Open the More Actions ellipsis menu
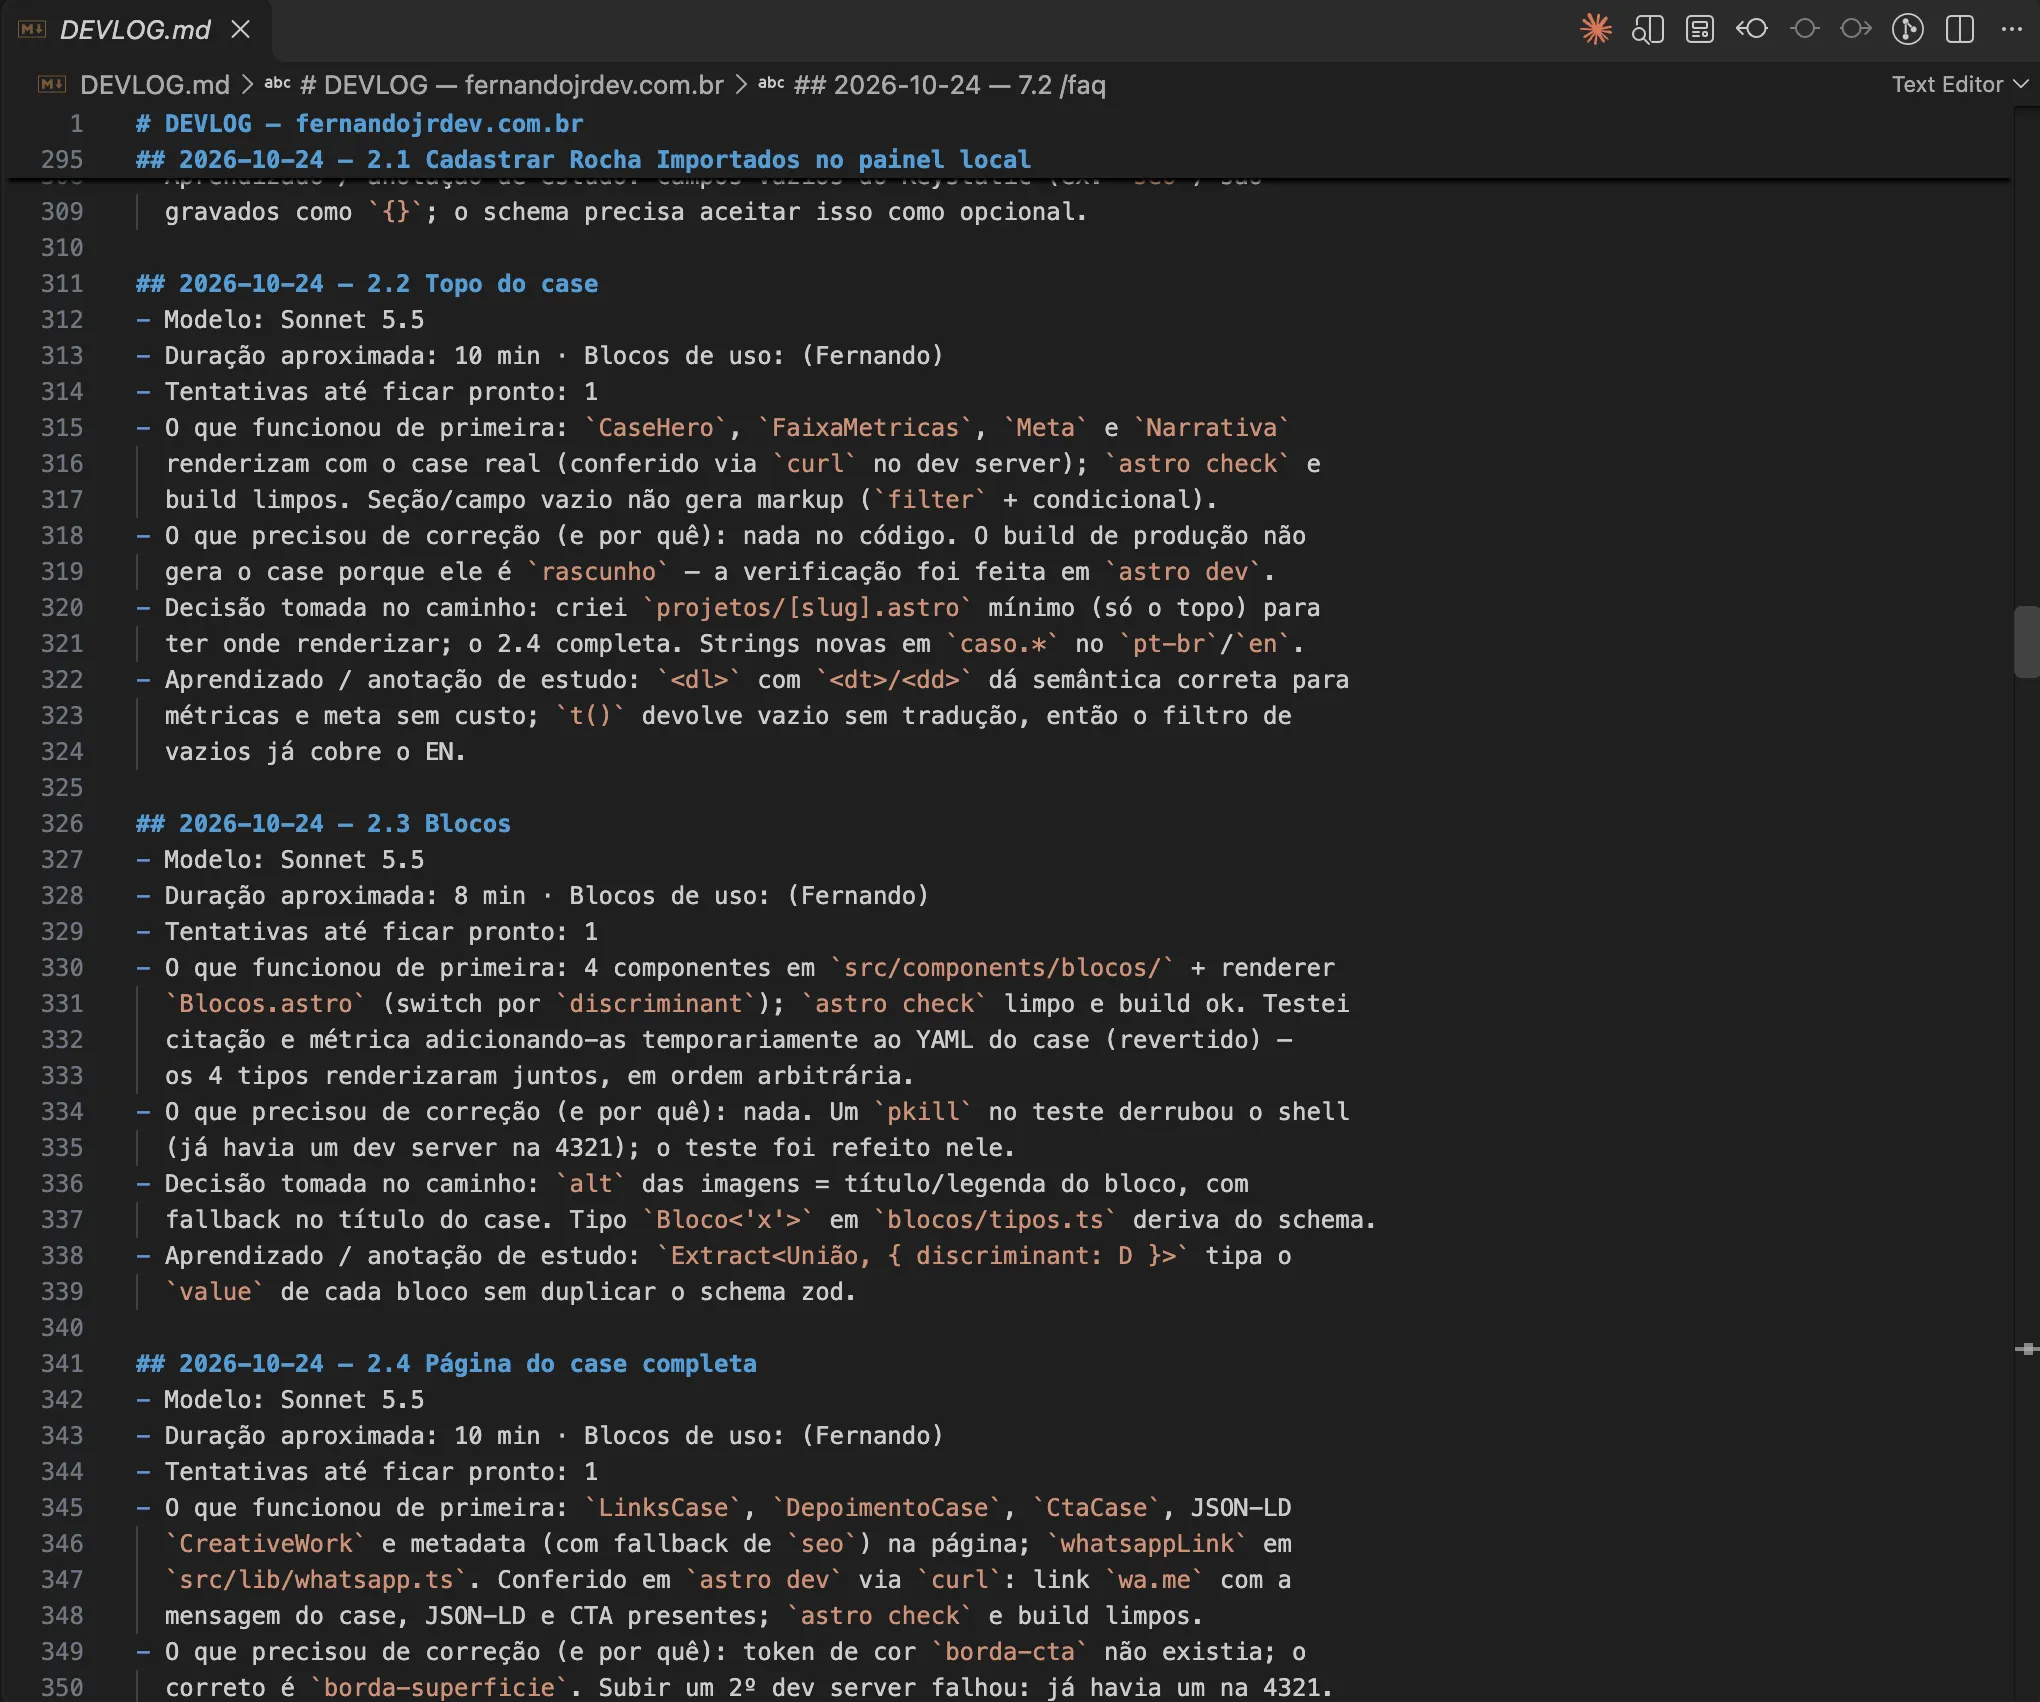 (x=2012, y=29)
